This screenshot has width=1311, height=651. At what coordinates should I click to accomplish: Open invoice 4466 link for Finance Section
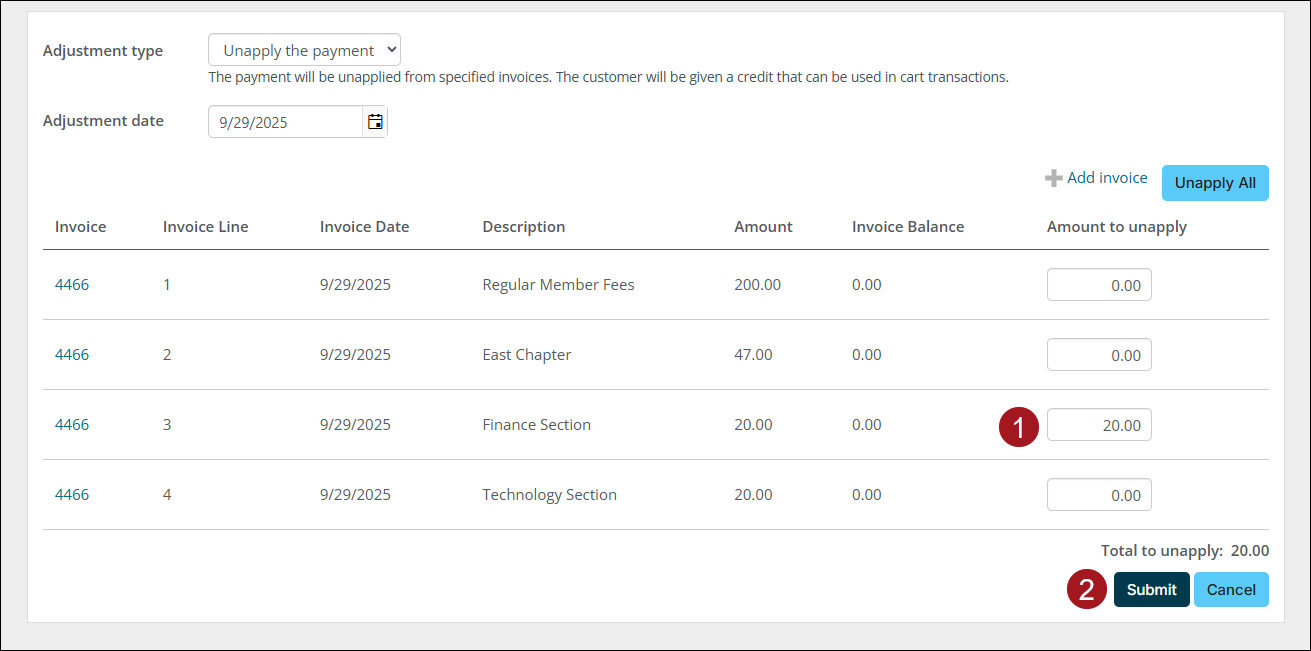pyautogui.click(x=72, y=425)
